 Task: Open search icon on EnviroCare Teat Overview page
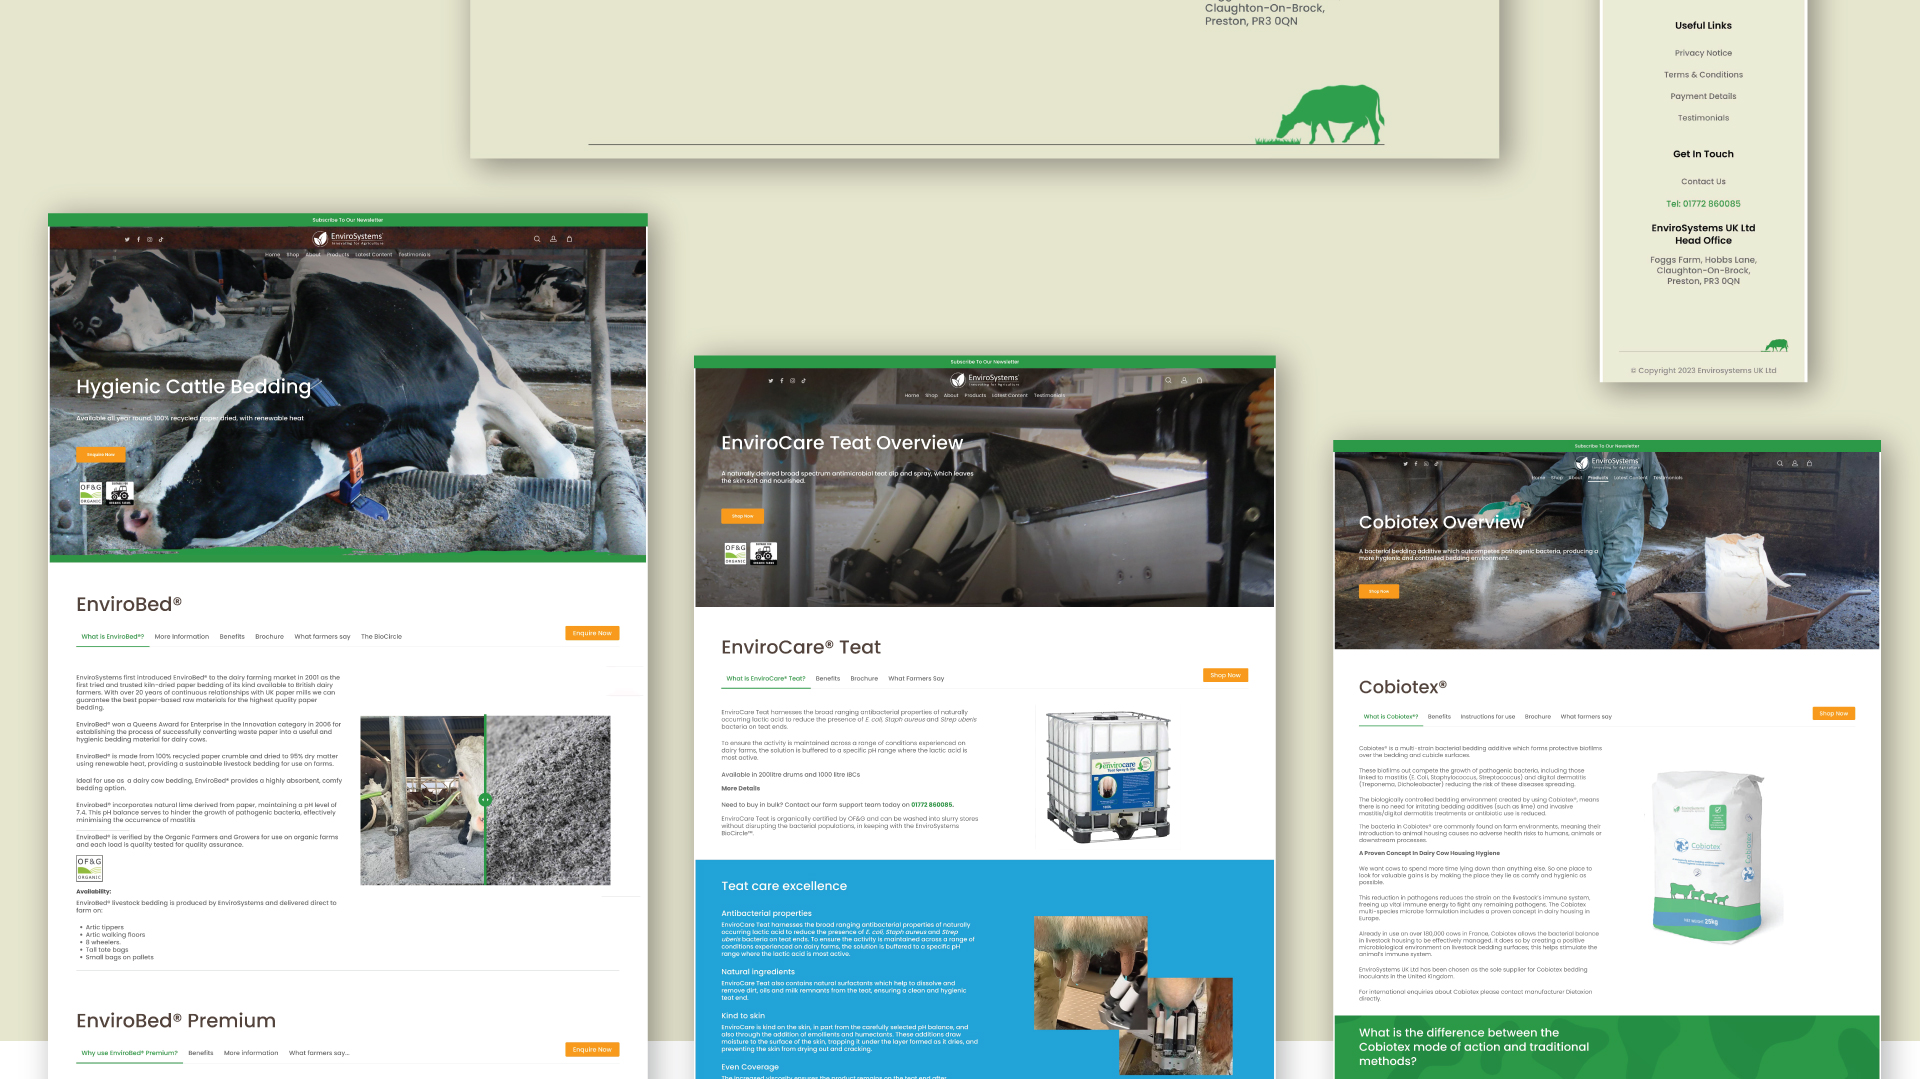(x=1168, y=381)
